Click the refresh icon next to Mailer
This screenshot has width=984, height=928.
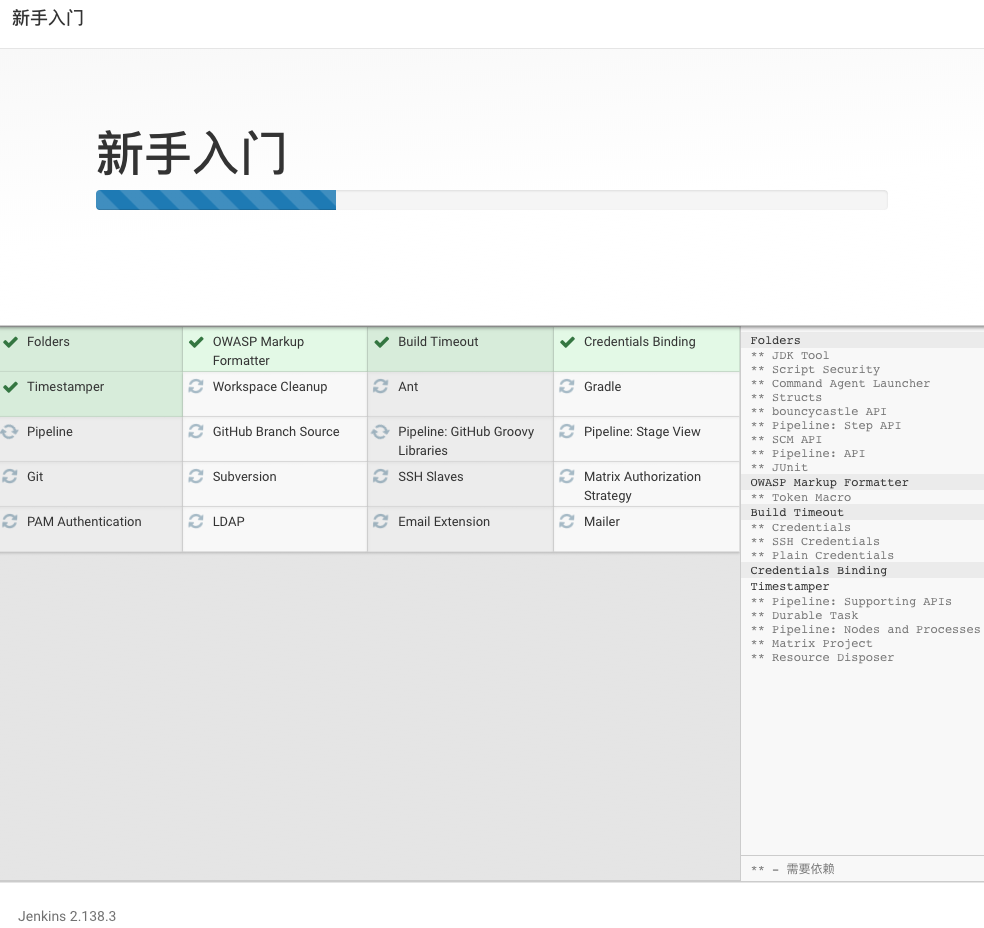coord(567,521)
